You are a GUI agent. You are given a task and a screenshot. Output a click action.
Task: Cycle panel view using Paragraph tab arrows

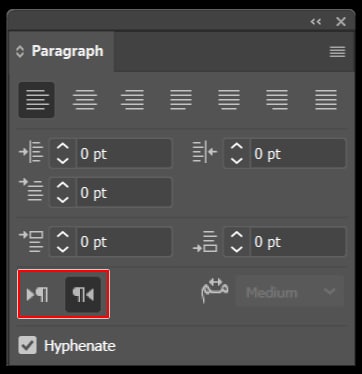tap(20, 52)
